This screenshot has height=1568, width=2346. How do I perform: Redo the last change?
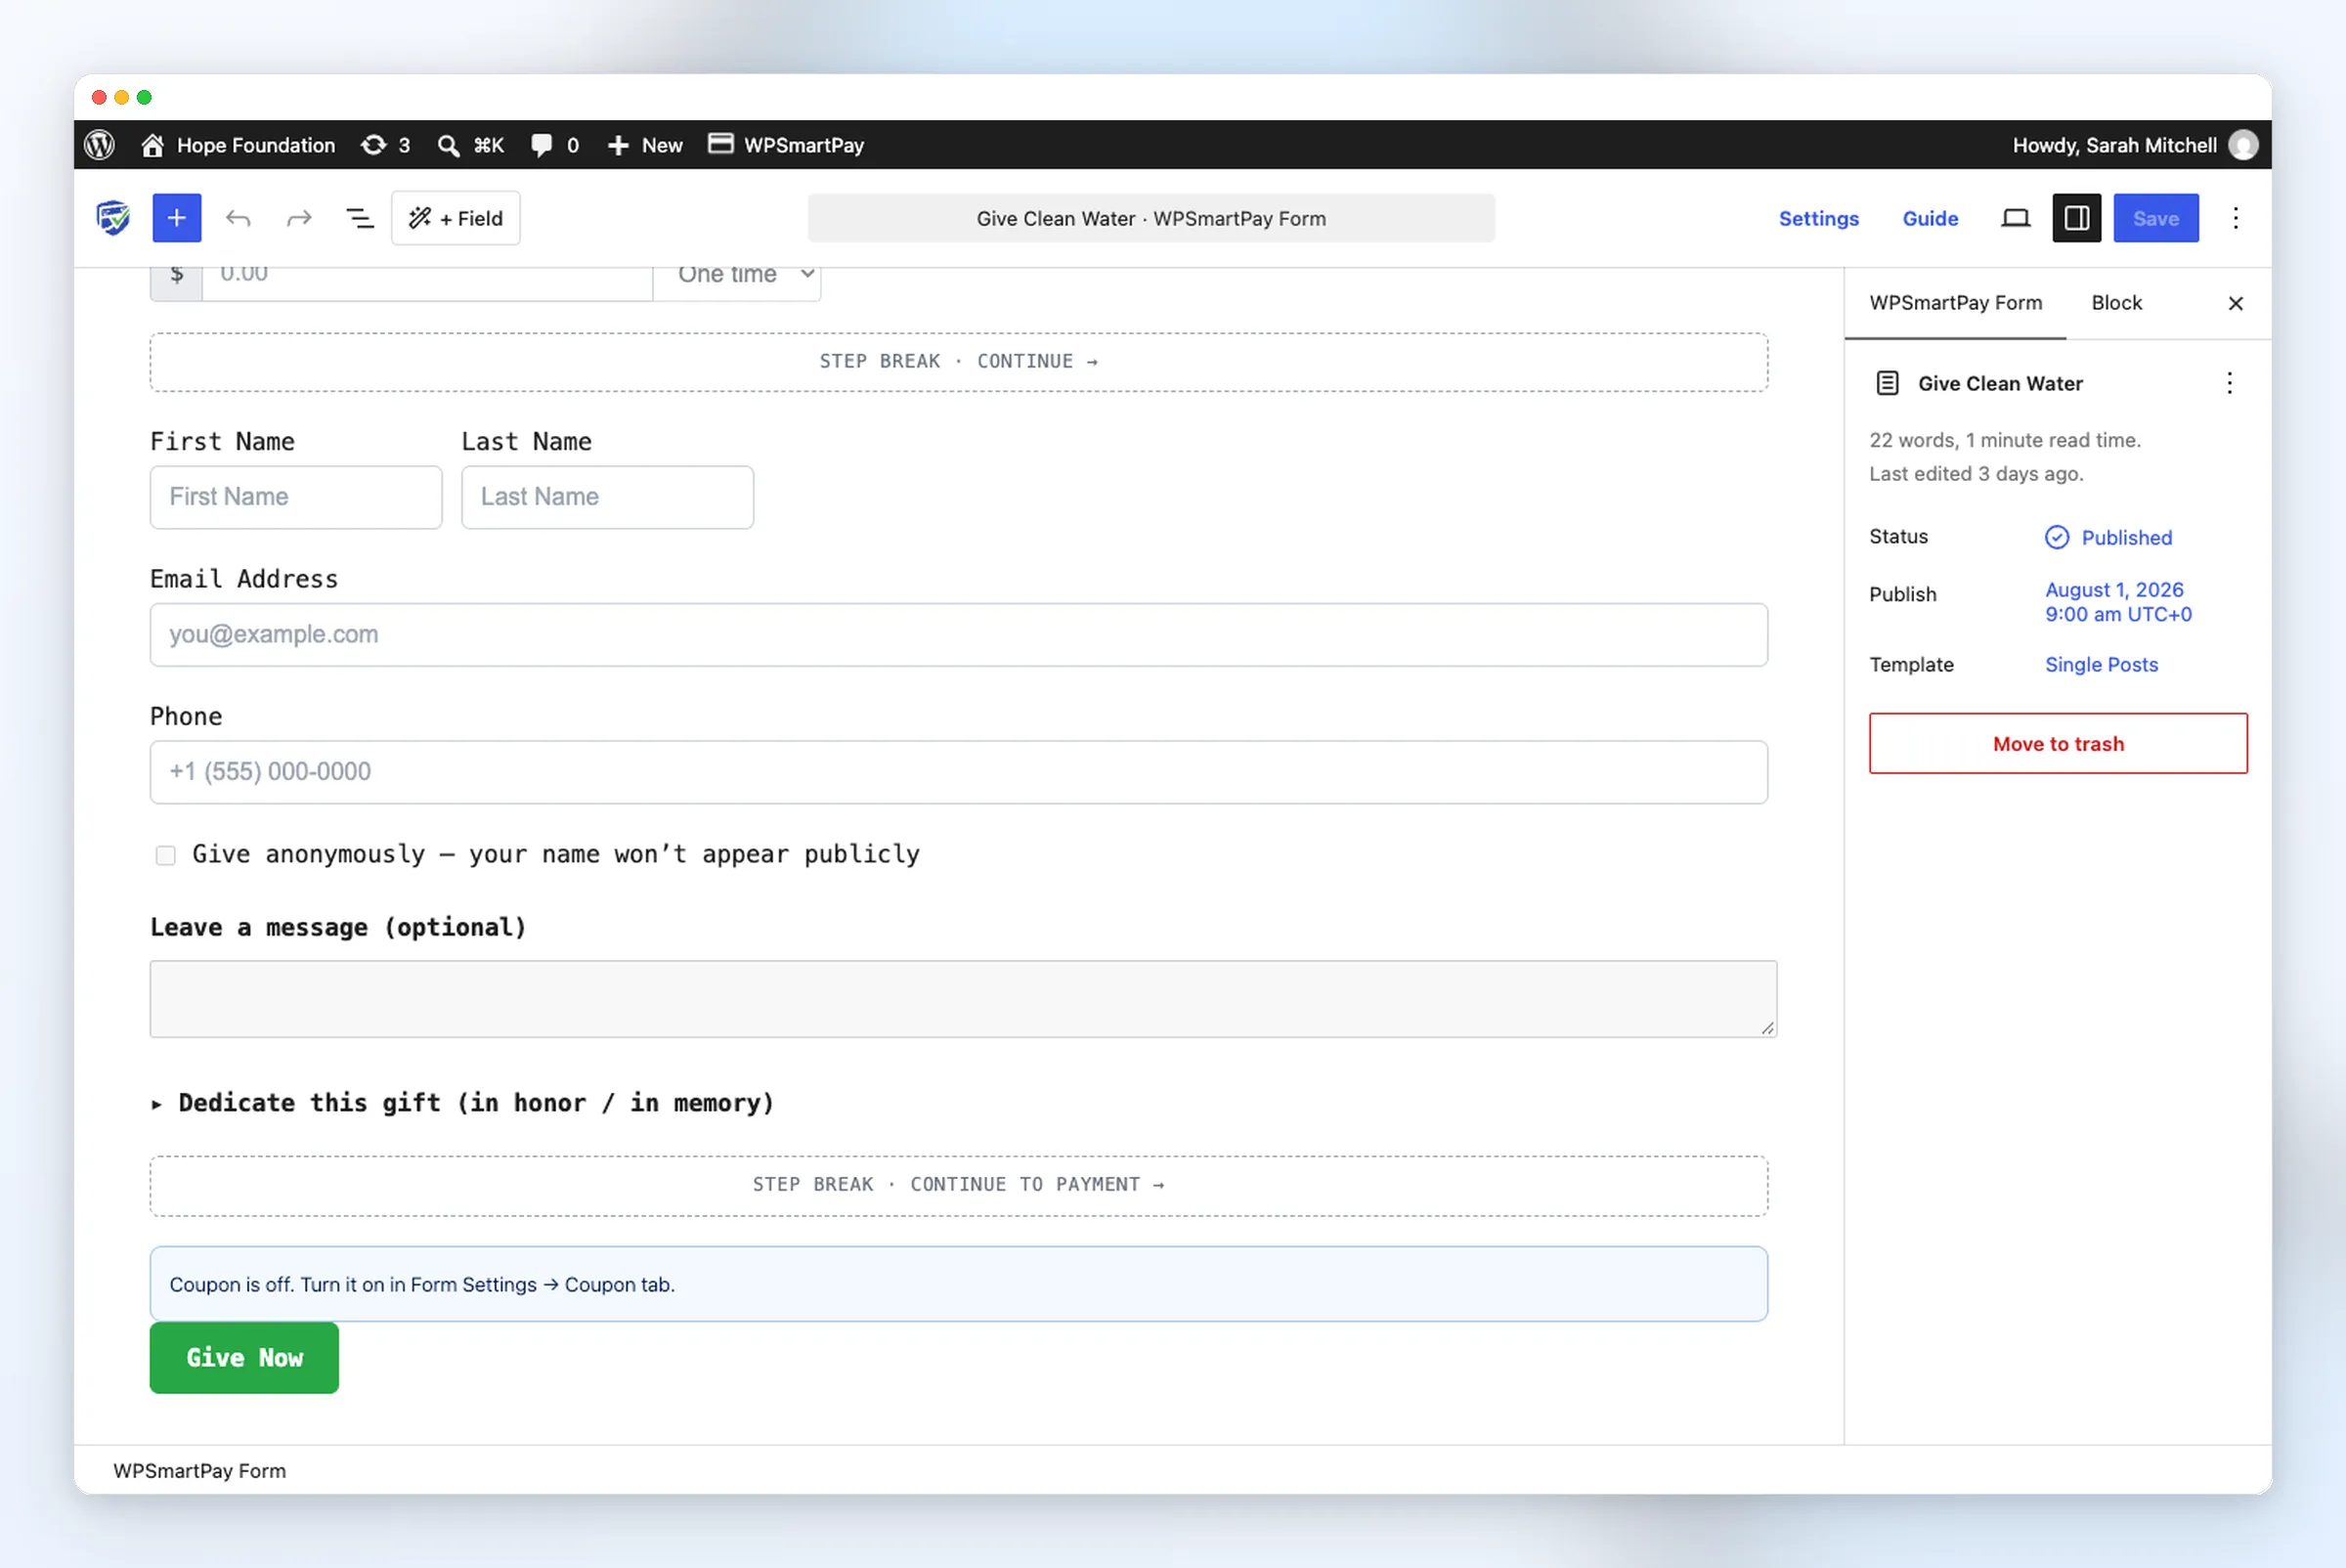pyautogui.click(x=299, y=218)
